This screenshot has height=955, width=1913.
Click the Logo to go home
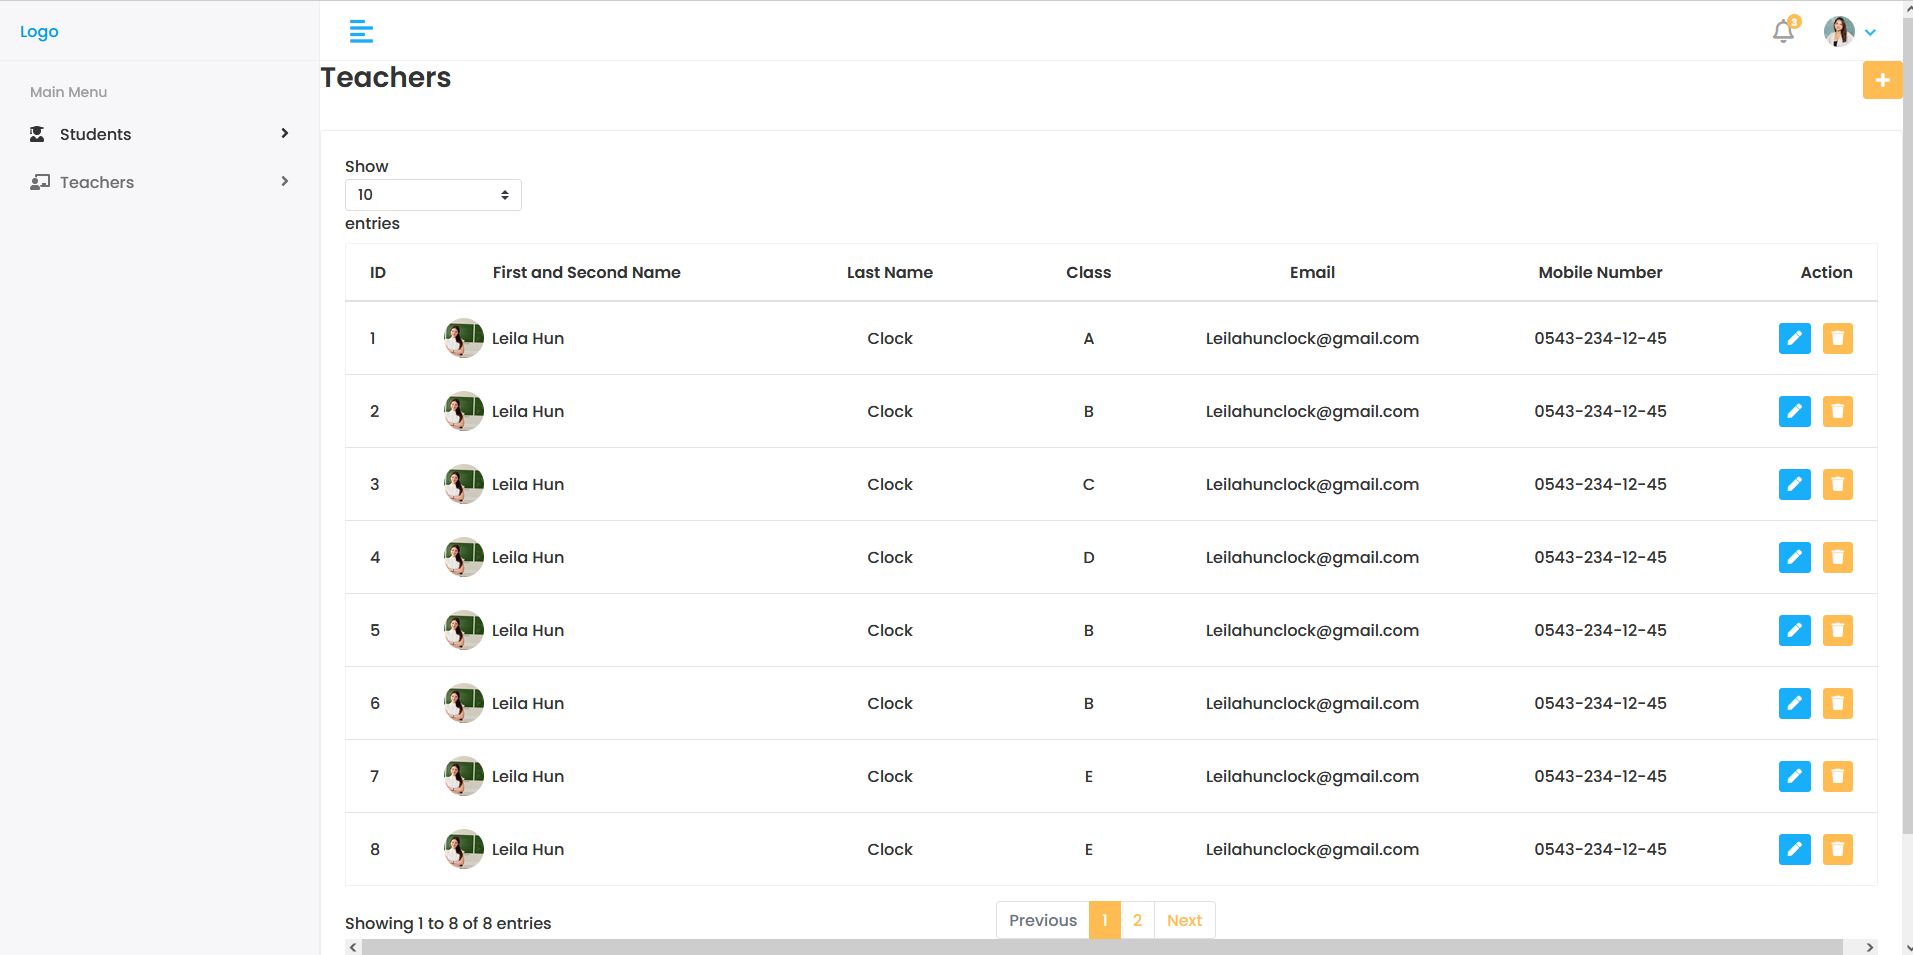[38, 31]
